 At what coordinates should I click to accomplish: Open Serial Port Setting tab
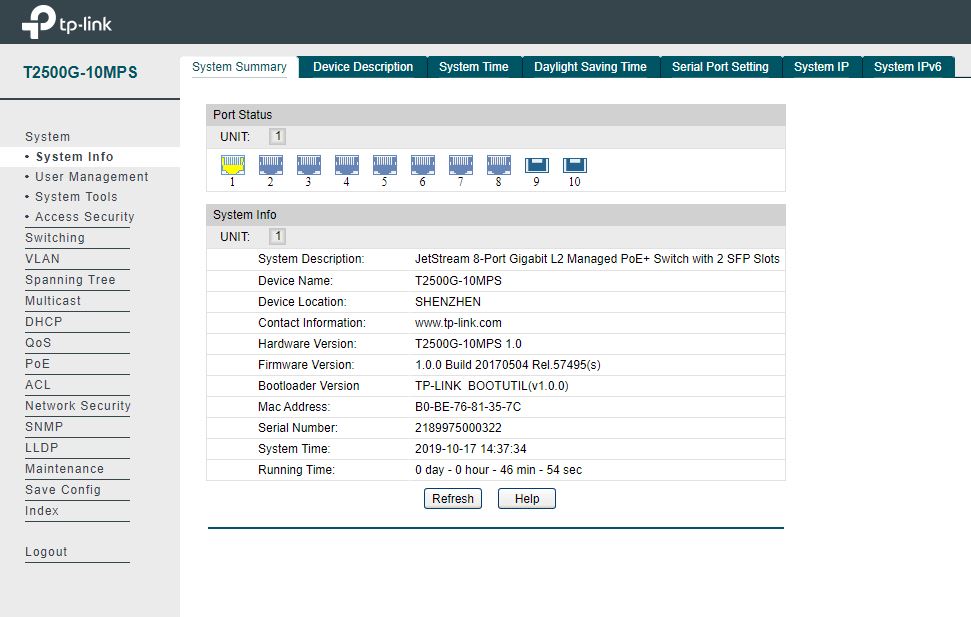720,67
